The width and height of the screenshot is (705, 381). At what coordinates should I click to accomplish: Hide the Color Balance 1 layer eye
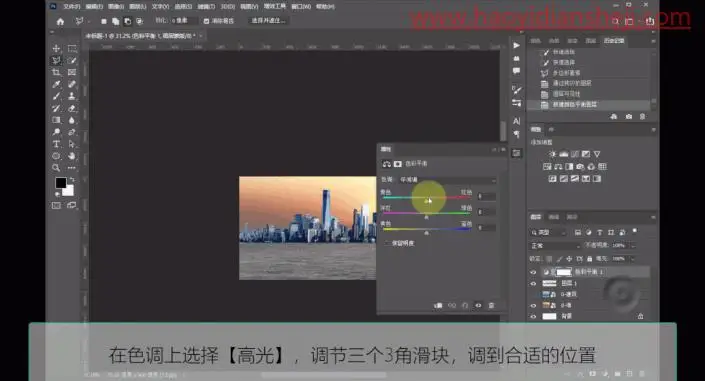533,272
